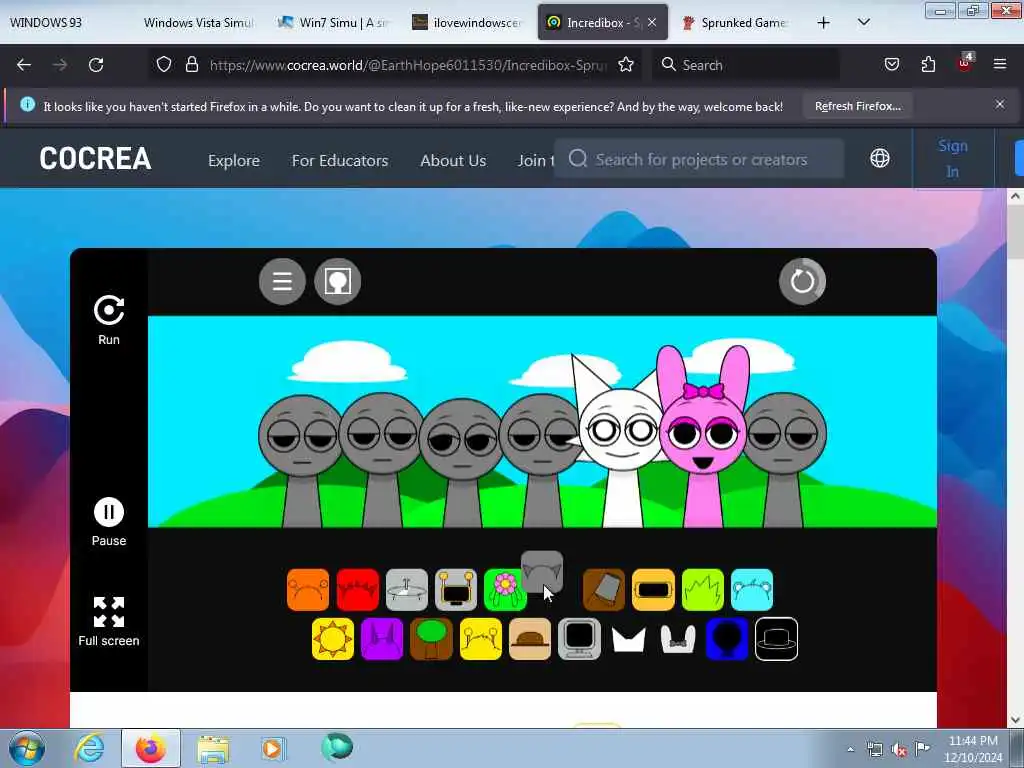Image resolution: width=1024 pixels, height=768 pixels.
Task: Launch Windows Media Player from taskbar
Action: 272,748
